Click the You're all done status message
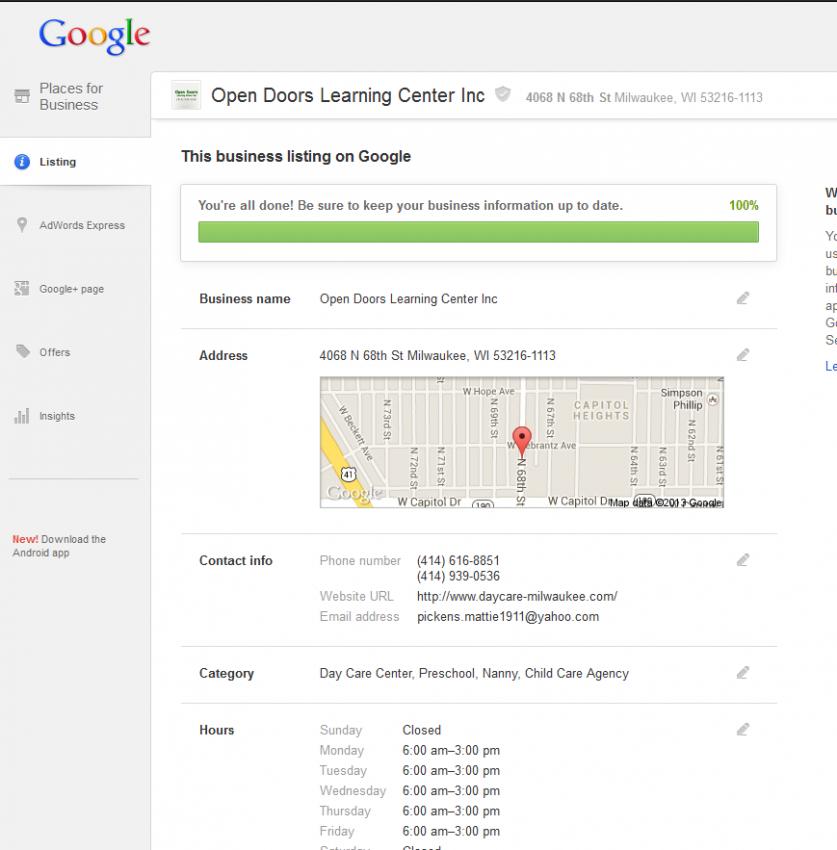Screen dimensions: 837x850 (410, 205)
